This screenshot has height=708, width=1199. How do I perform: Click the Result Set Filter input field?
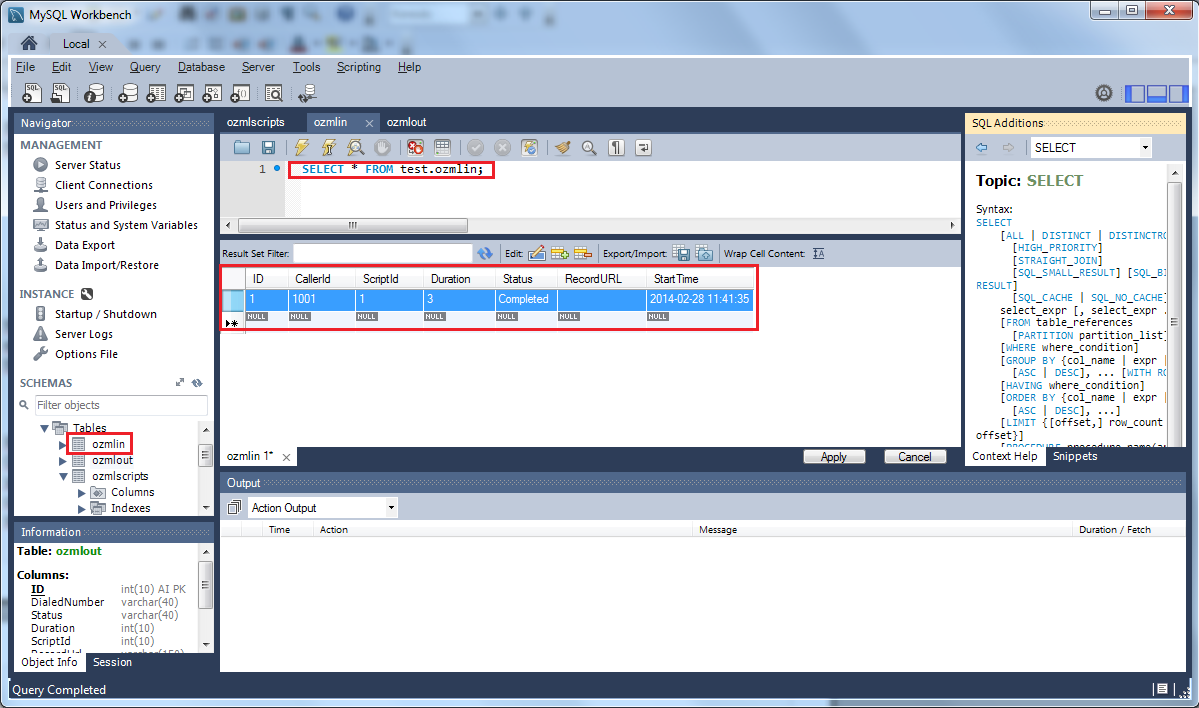(382, 254)
